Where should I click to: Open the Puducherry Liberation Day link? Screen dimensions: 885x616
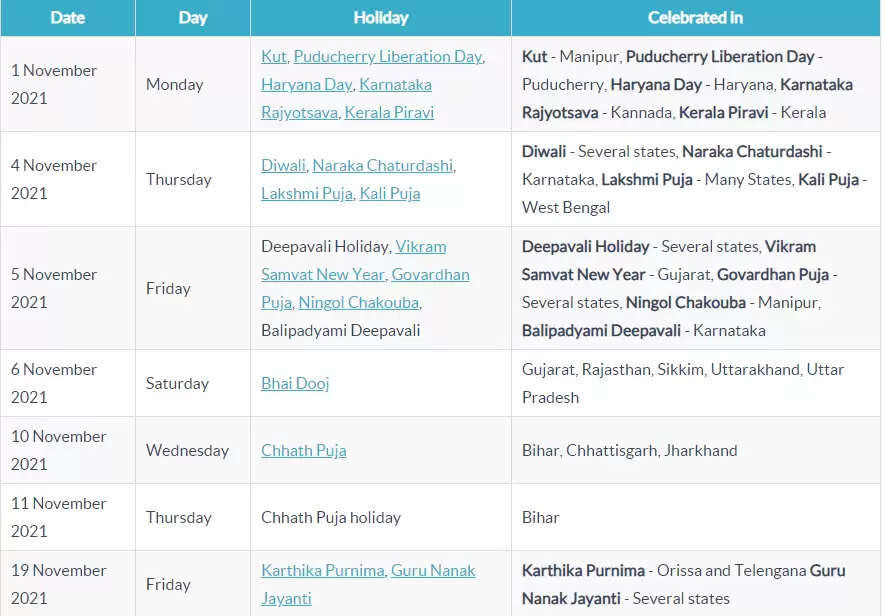click(388, 56)
